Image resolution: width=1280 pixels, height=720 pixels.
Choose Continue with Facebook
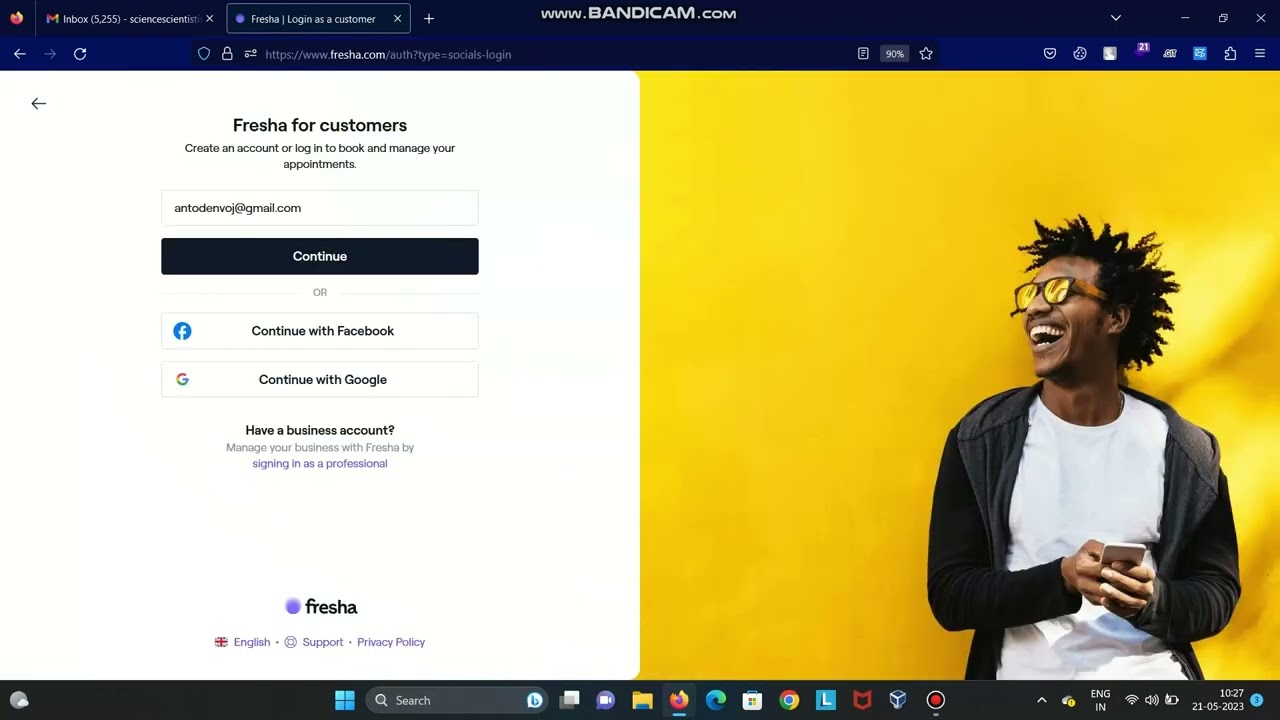point(320,331)
